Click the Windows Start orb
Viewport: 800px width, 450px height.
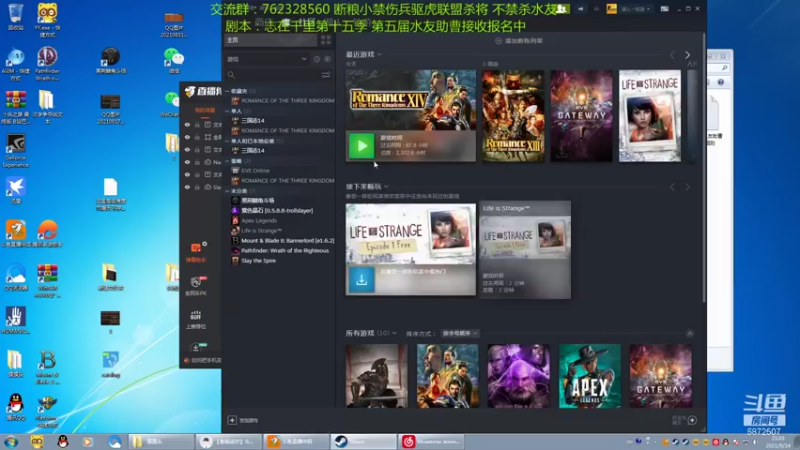11,441
